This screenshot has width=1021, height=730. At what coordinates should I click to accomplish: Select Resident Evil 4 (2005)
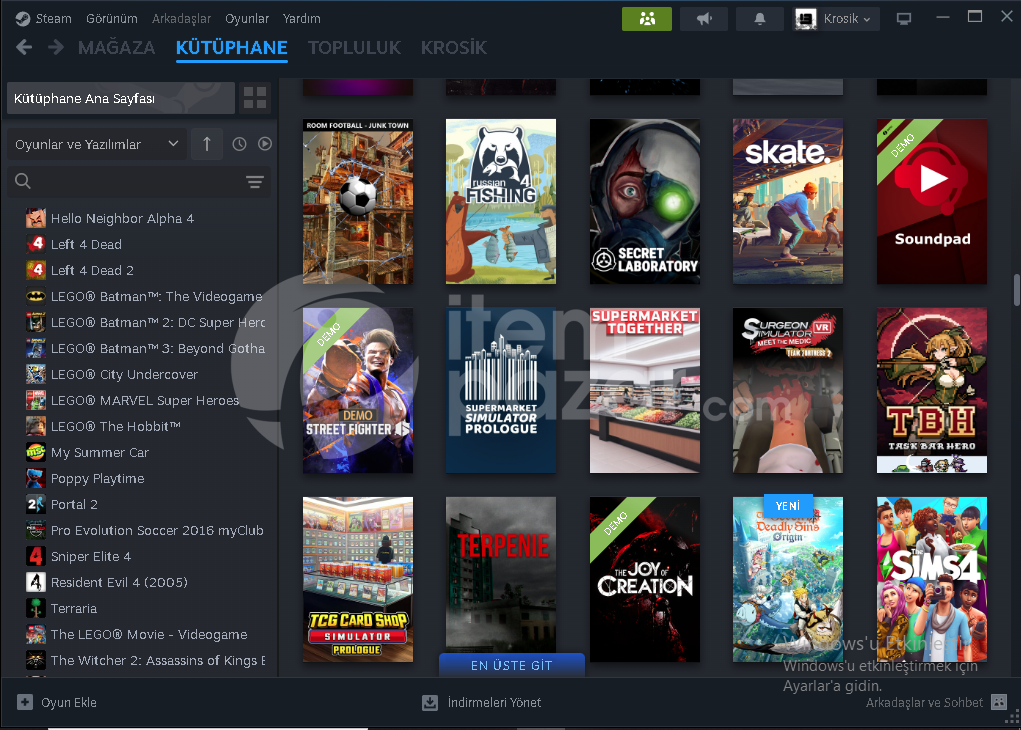pos(145,582)
